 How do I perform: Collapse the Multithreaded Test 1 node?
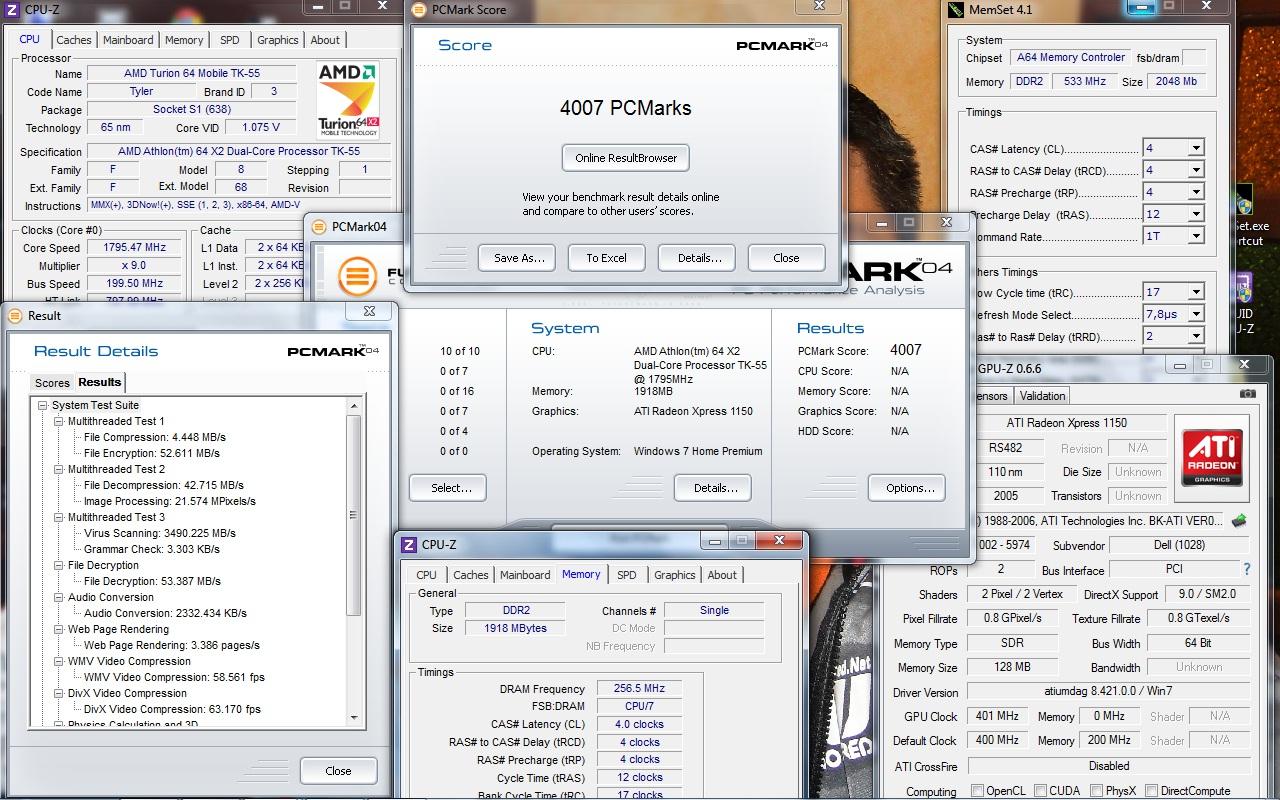tap(59, 421)
